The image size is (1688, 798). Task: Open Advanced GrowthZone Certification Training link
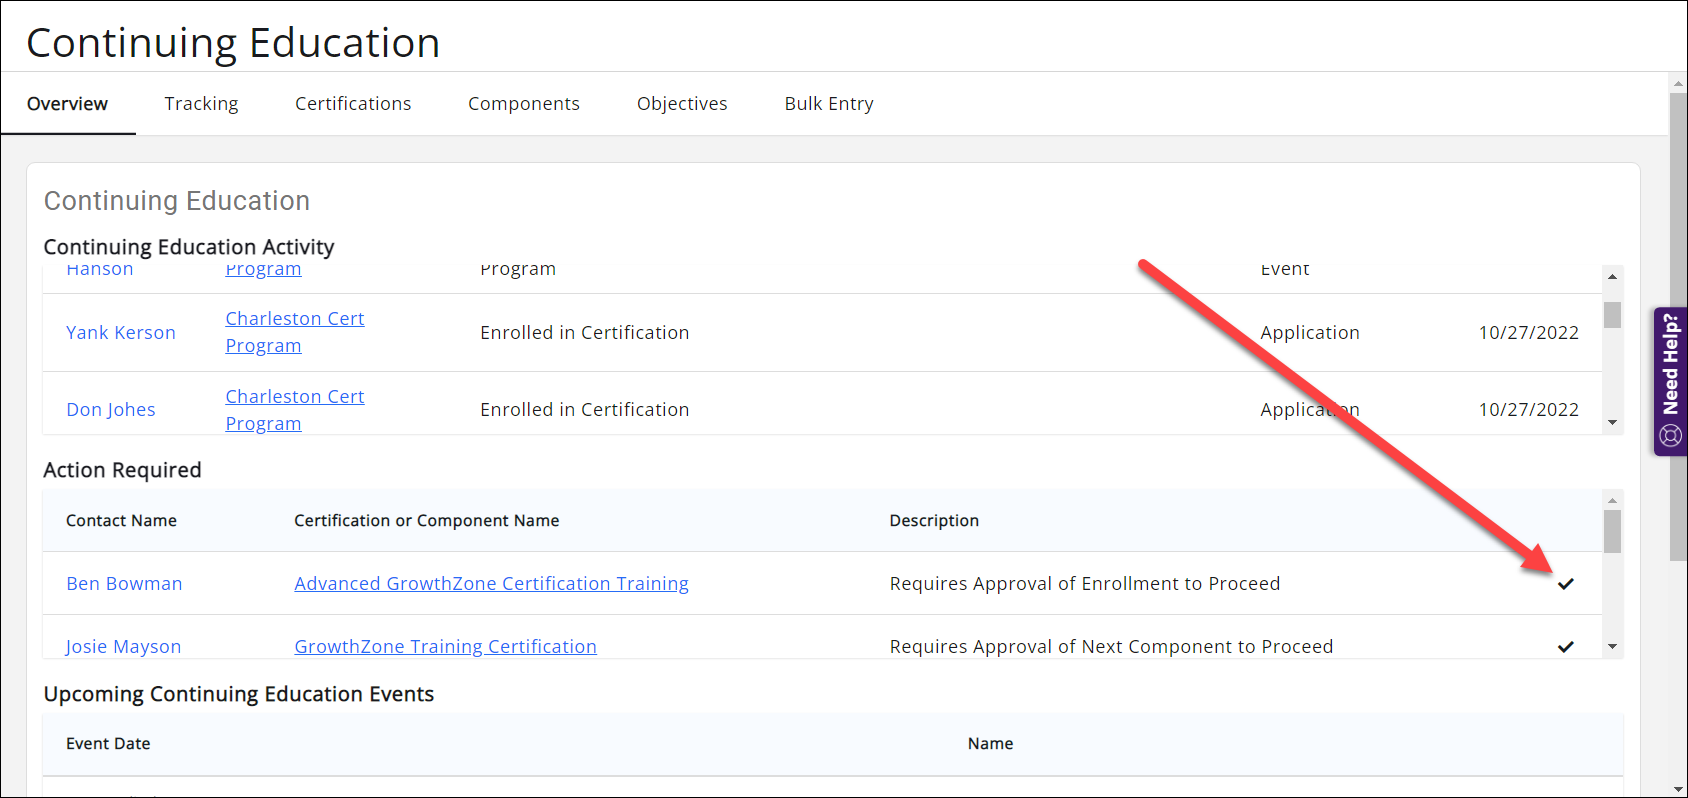pos(491,584)
